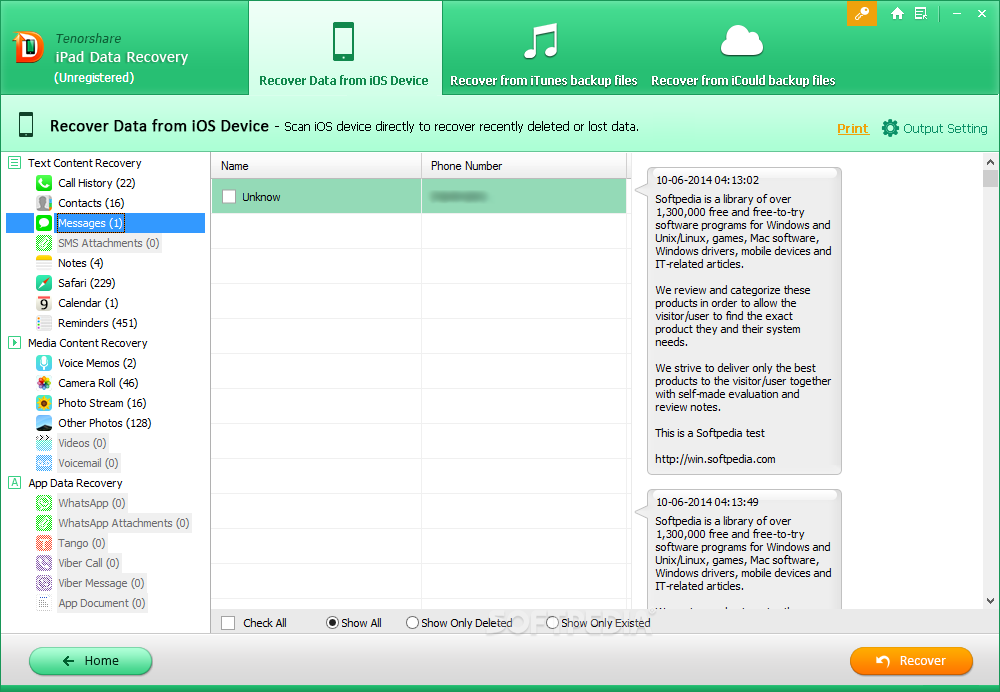Click the message dated 10-06-2014 04:13:02
The image size is (1000, 692).
pyautogui.click(x=744, y=321)
